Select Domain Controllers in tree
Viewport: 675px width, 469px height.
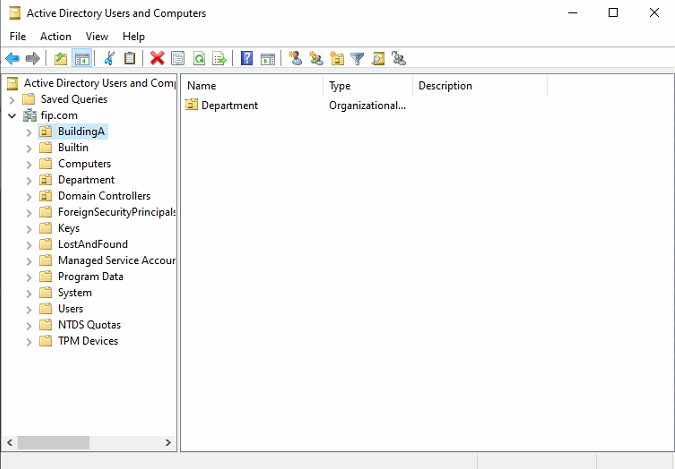[104, 196]
